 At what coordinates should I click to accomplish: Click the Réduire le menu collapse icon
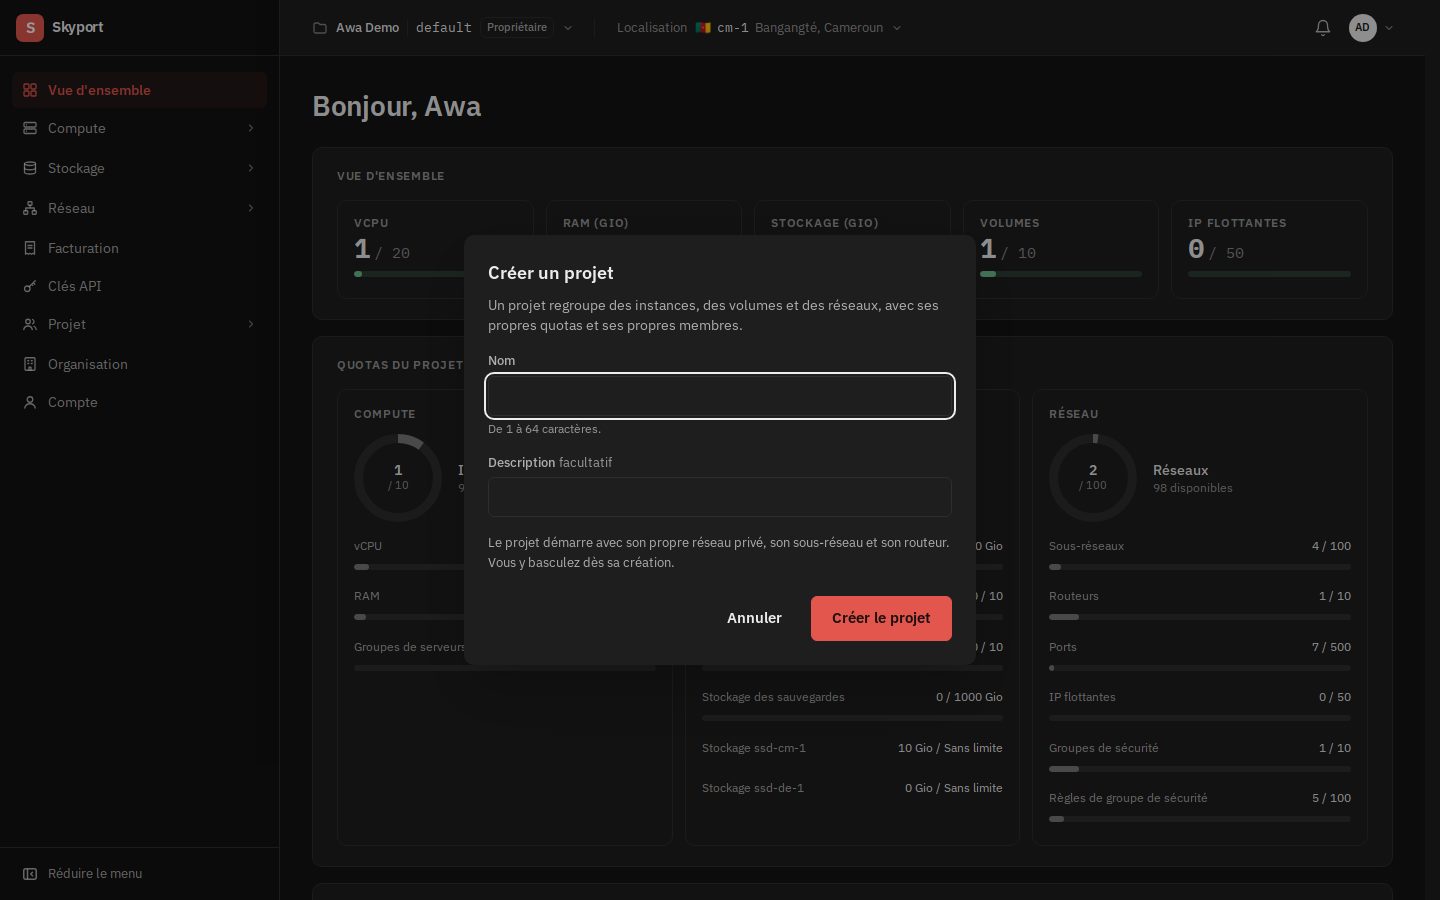[30, 874]
